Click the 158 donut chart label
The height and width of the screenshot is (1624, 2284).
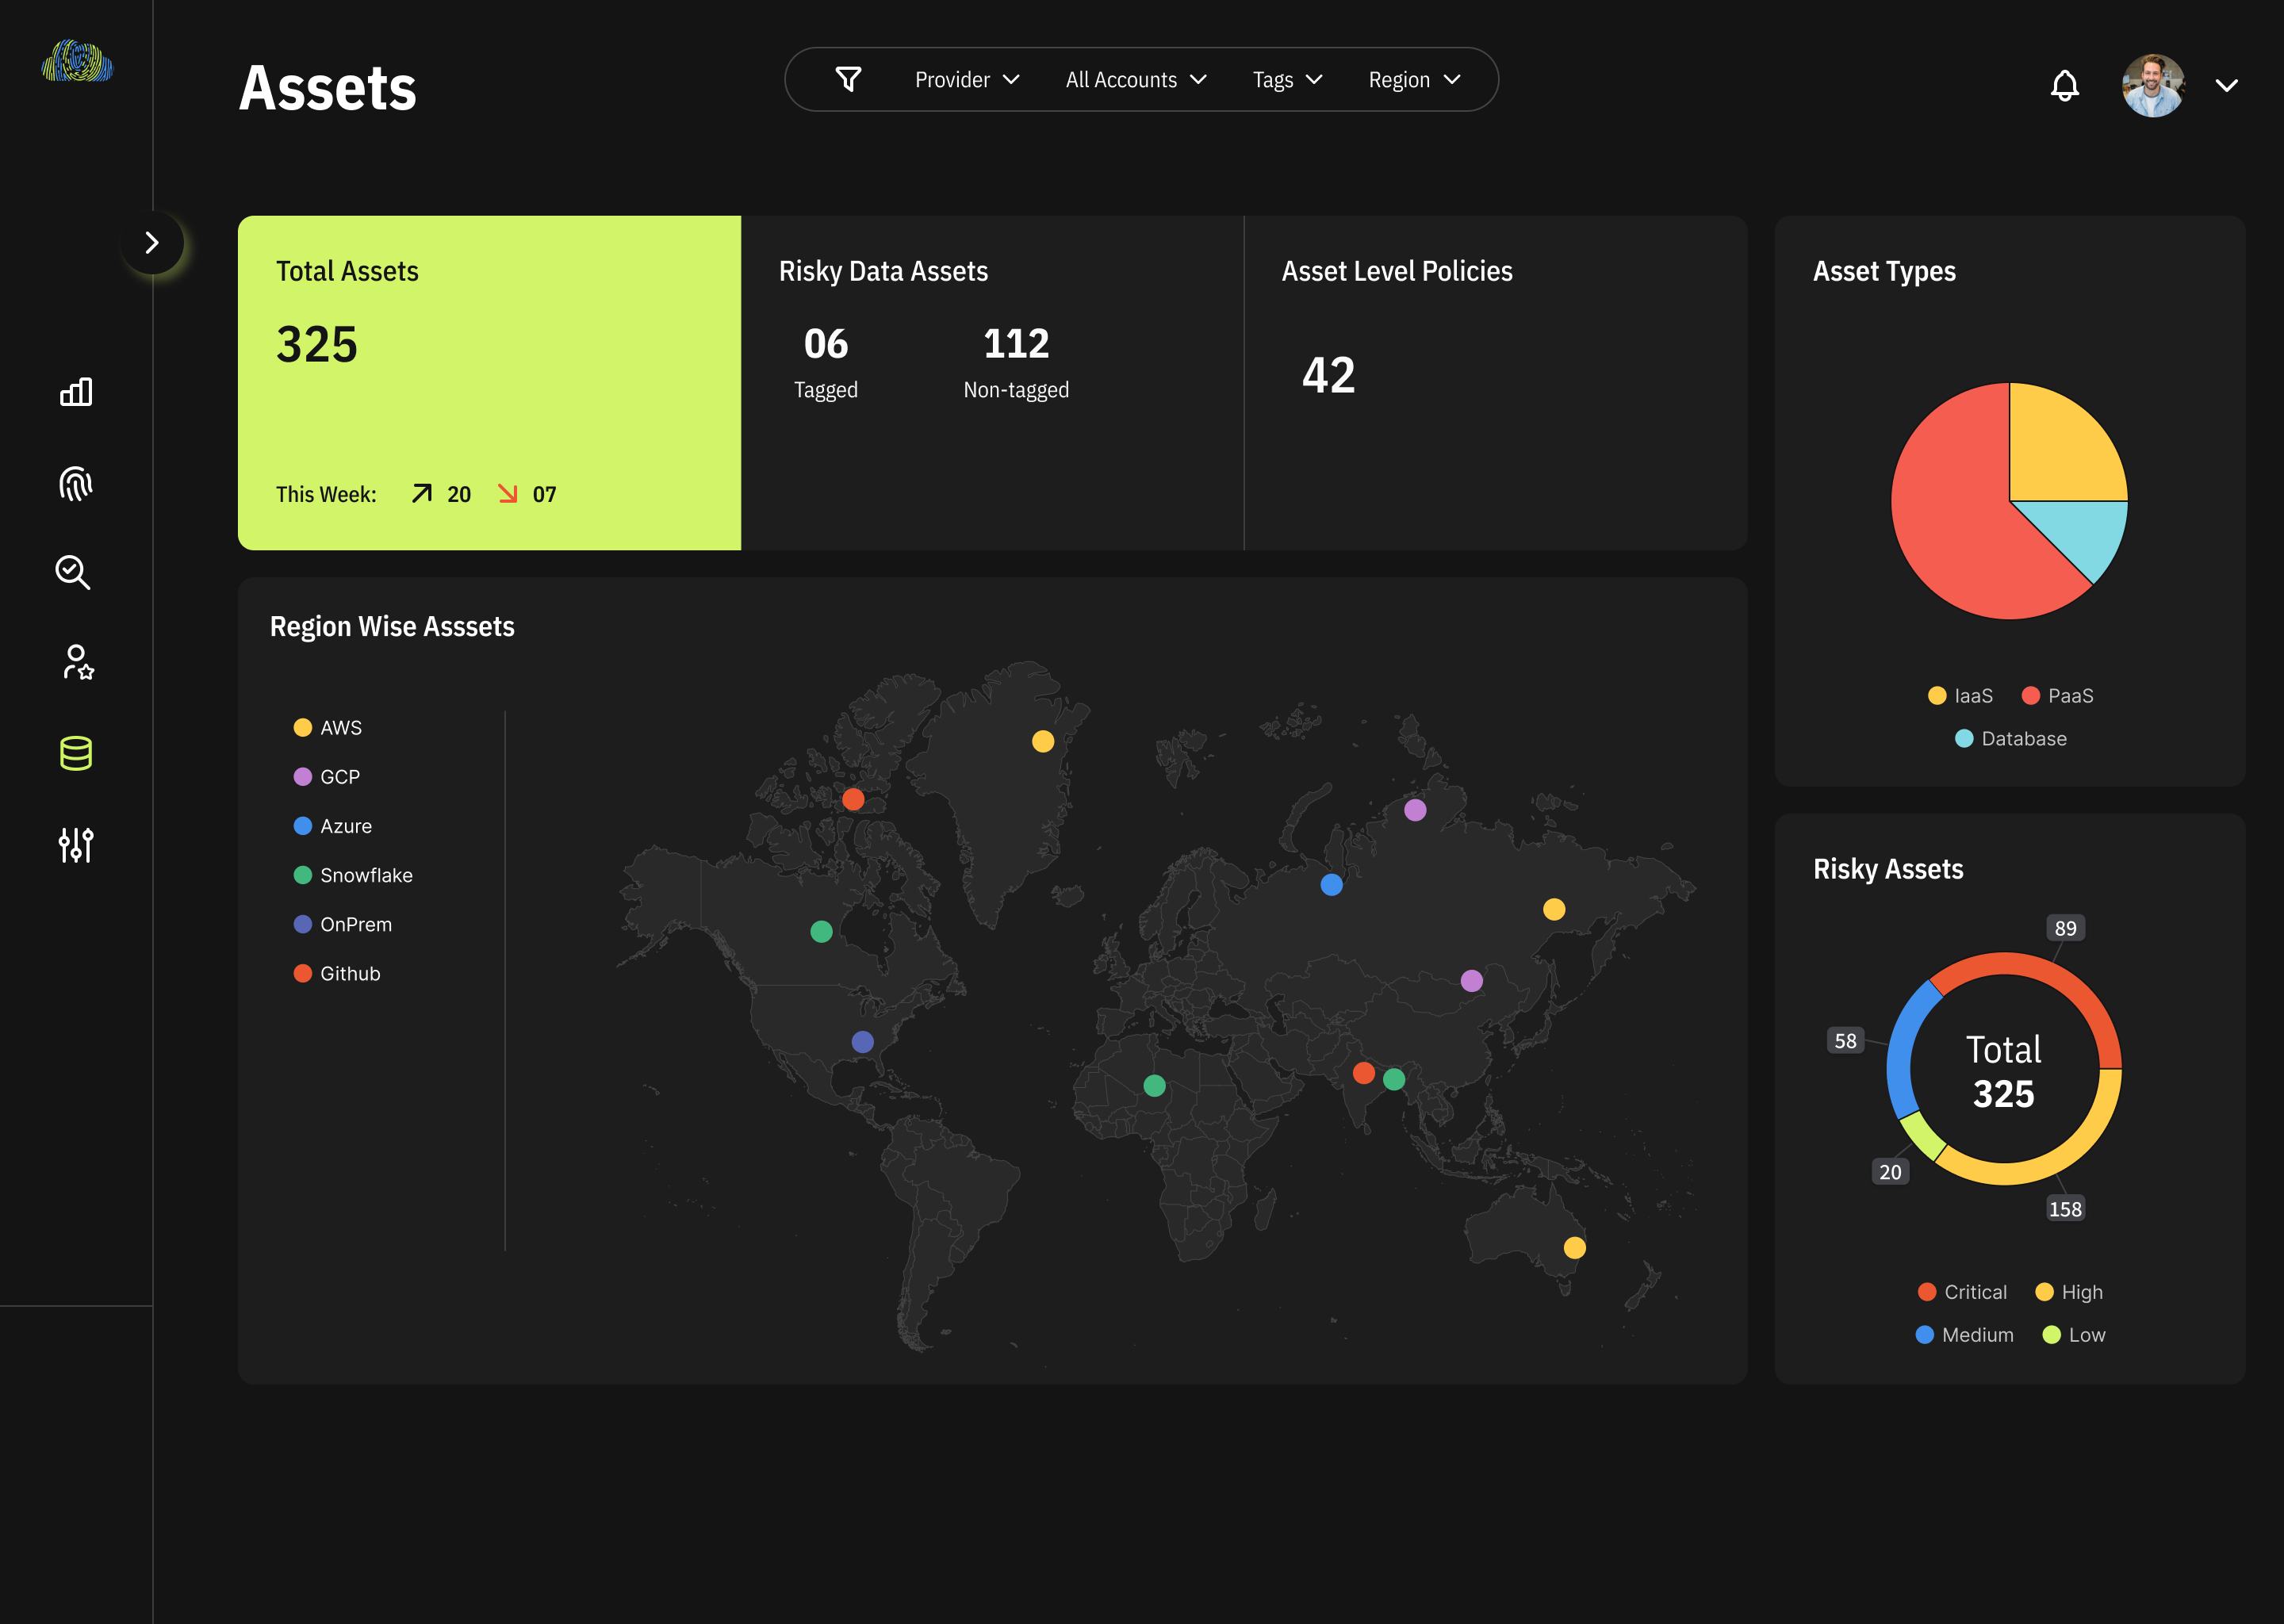click(2065, 1209)
